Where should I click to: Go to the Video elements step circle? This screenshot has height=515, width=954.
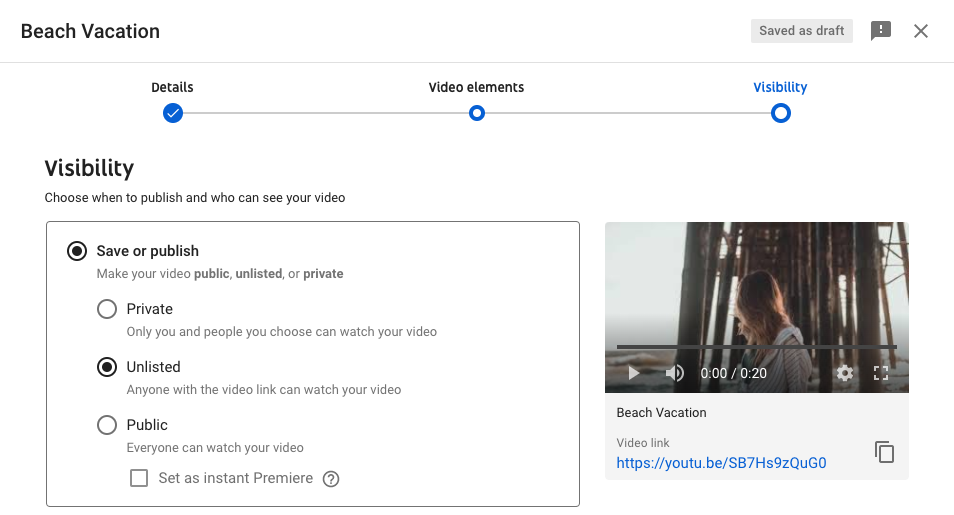tap(477, 113)
